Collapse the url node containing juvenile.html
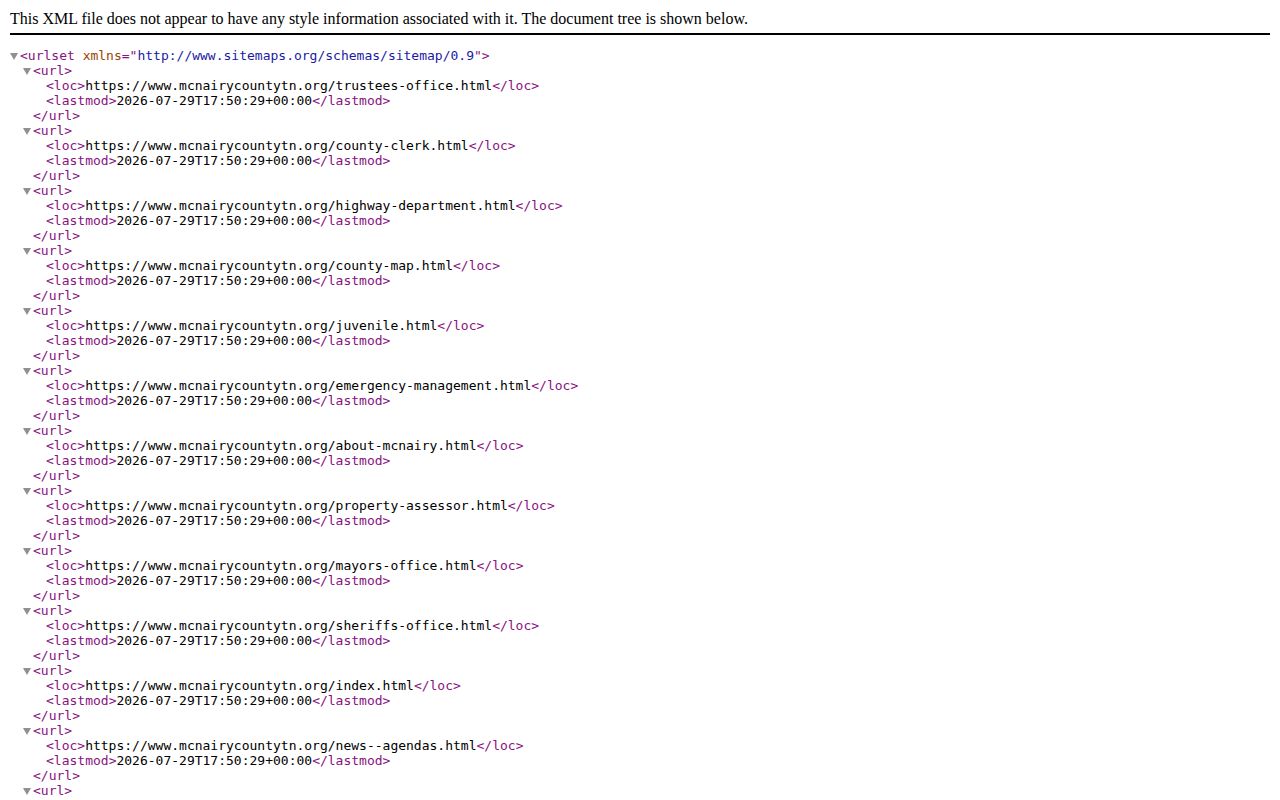Viewport: 1280px width, 800px height. point(27,311)
